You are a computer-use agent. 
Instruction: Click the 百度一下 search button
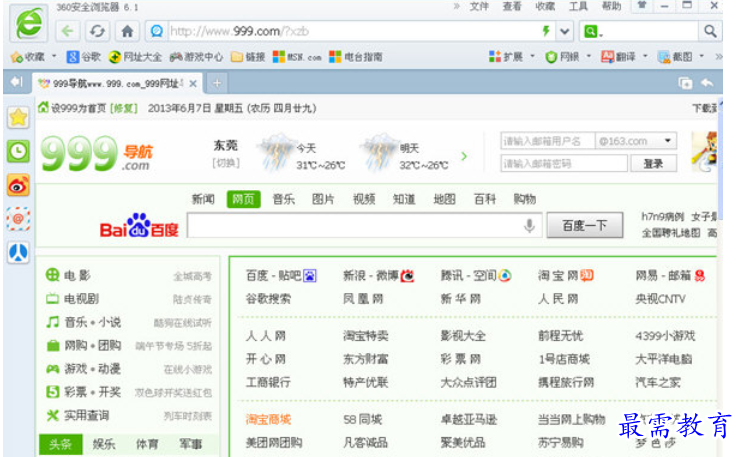[x=585, y=226]
